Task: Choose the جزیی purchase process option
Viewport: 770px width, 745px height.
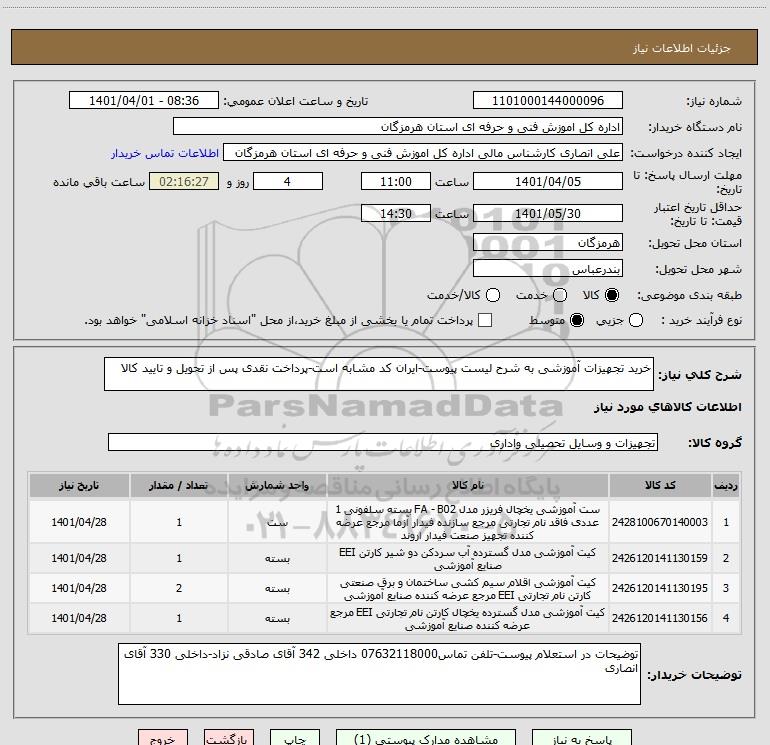Action: click(636, 321)
